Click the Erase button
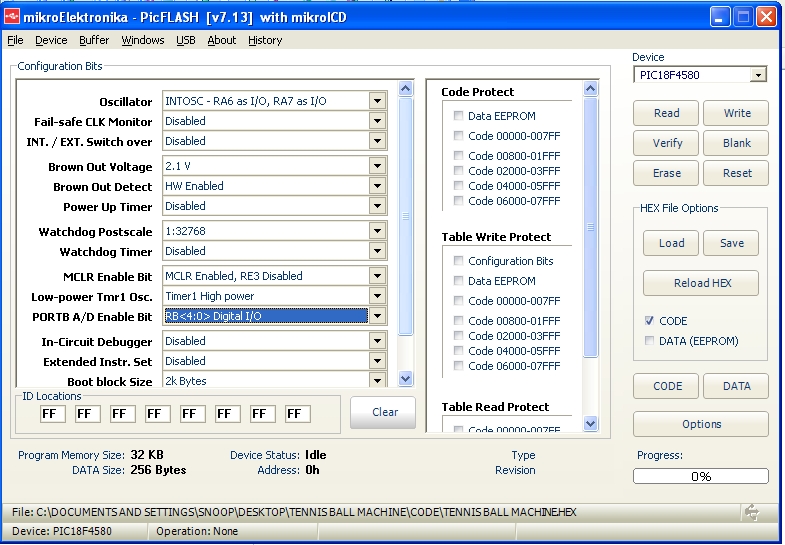This screenshot has width=785, height=545. pyautogui.click(x=666, y=173)
